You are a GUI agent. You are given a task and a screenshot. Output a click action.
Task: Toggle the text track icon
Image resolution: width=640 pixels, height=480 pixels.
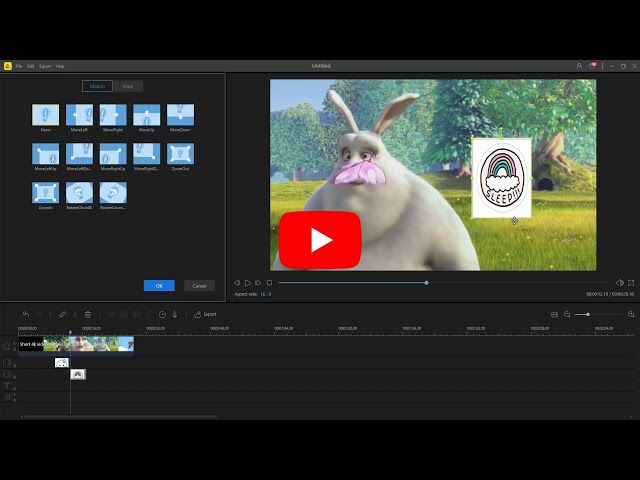point(7,386)
